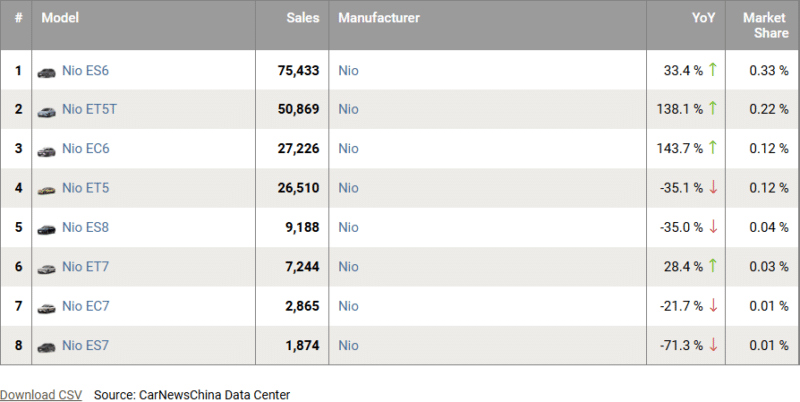Click the Nio ES7 car thumbnail icon
Viewport: 800px width, 402px height.
click(x=47, y=346)
